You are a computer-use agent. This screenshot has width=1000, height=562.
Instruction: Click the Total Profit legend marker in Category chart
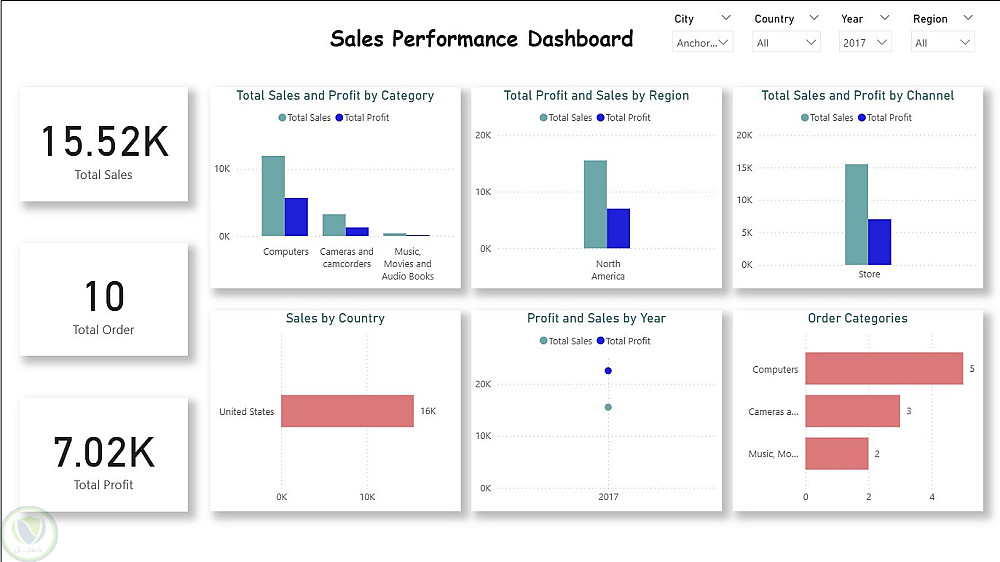click(339, 118)
